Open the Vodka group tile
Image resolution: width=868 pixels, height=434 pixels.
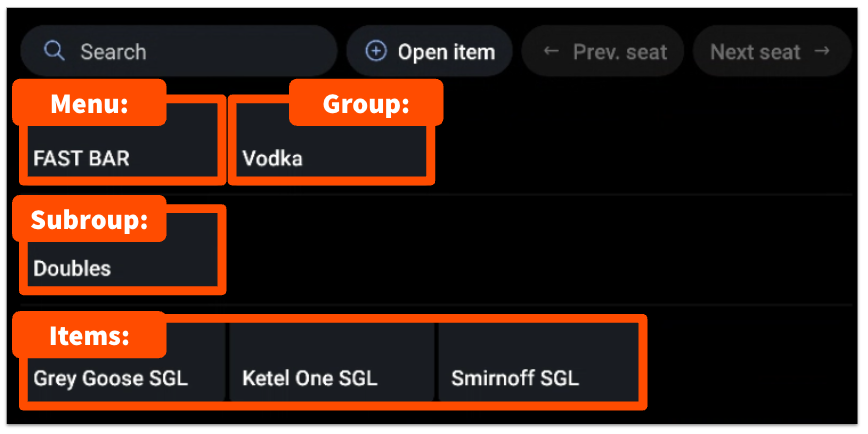331,150
